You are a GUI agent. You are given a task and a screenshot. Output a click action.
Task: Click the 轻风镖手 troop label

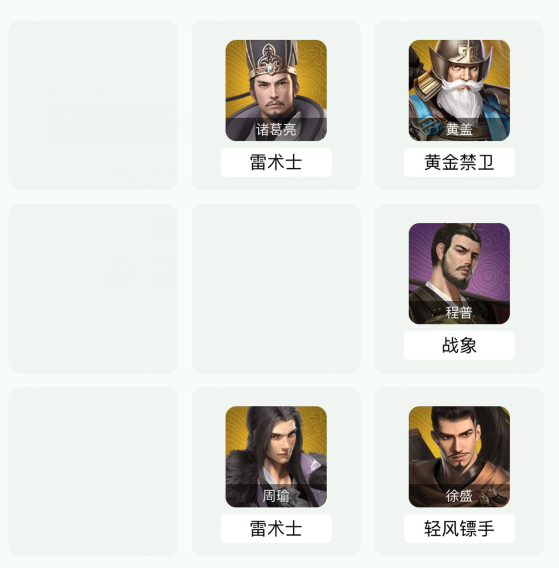point(459,529)
